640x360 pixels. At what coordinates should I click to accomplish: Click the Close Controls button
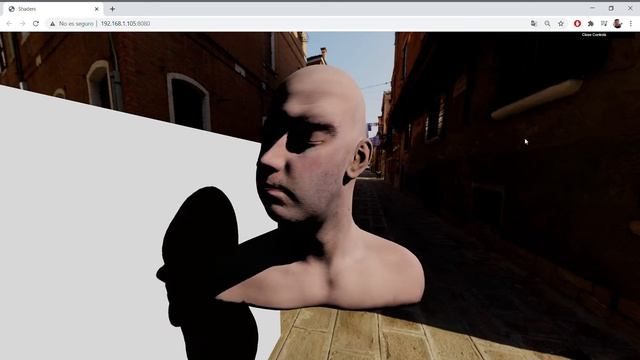[x=593, y=35]
